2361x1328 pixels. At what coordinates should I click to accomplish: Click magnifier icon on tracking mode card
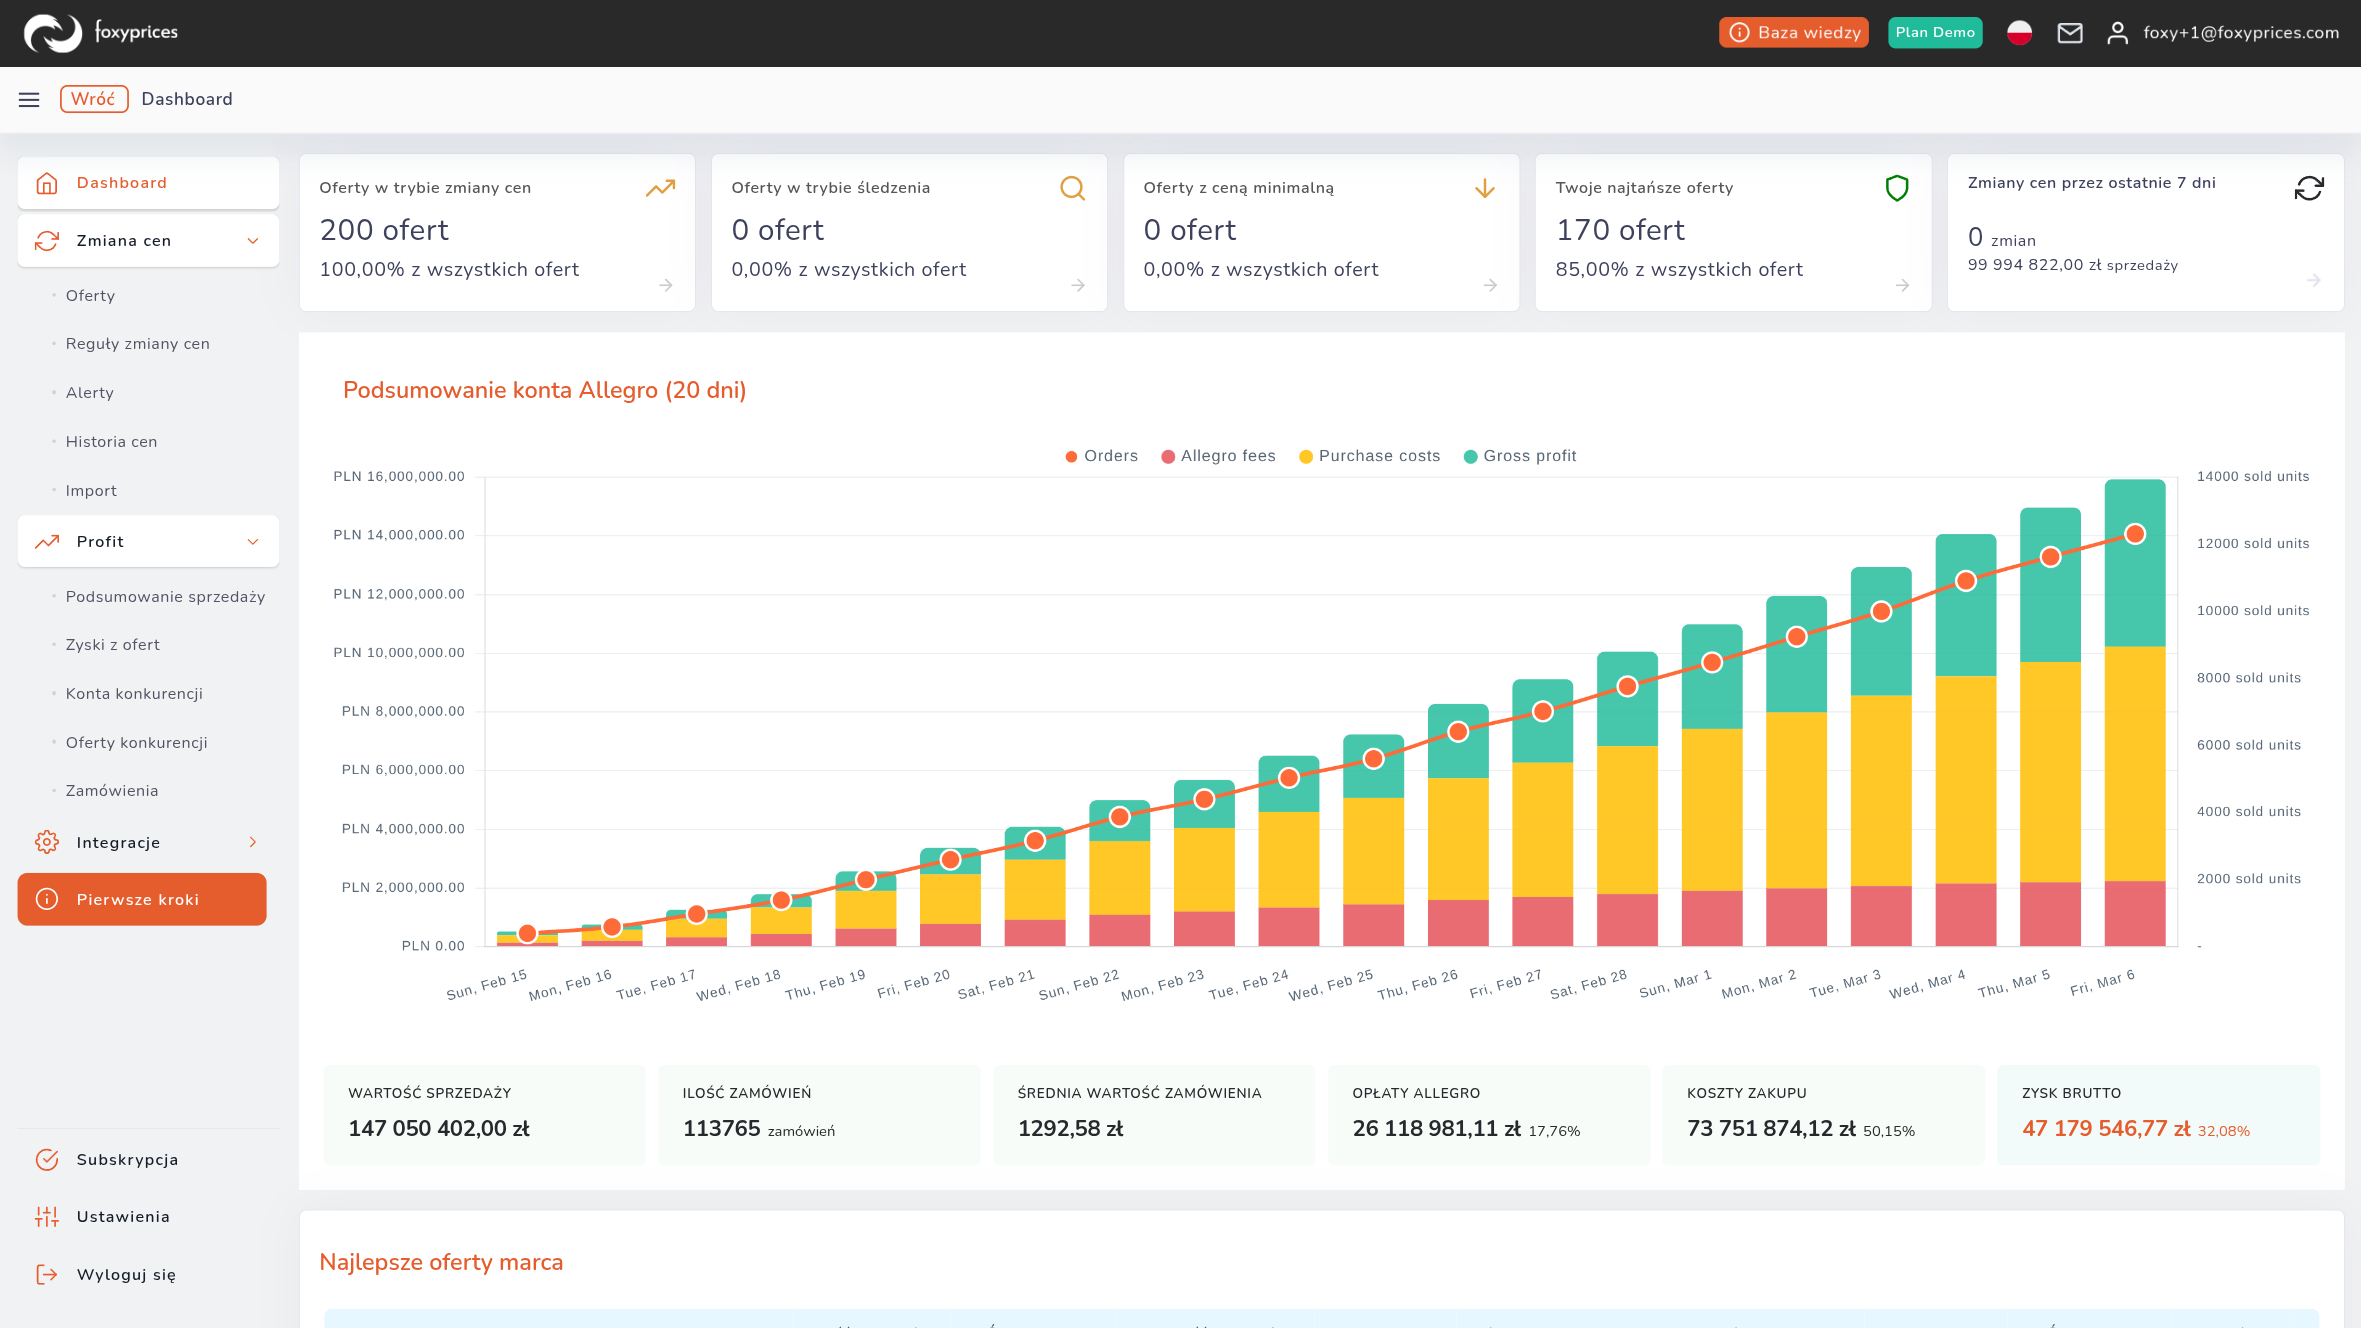(x=1072, y=188)
